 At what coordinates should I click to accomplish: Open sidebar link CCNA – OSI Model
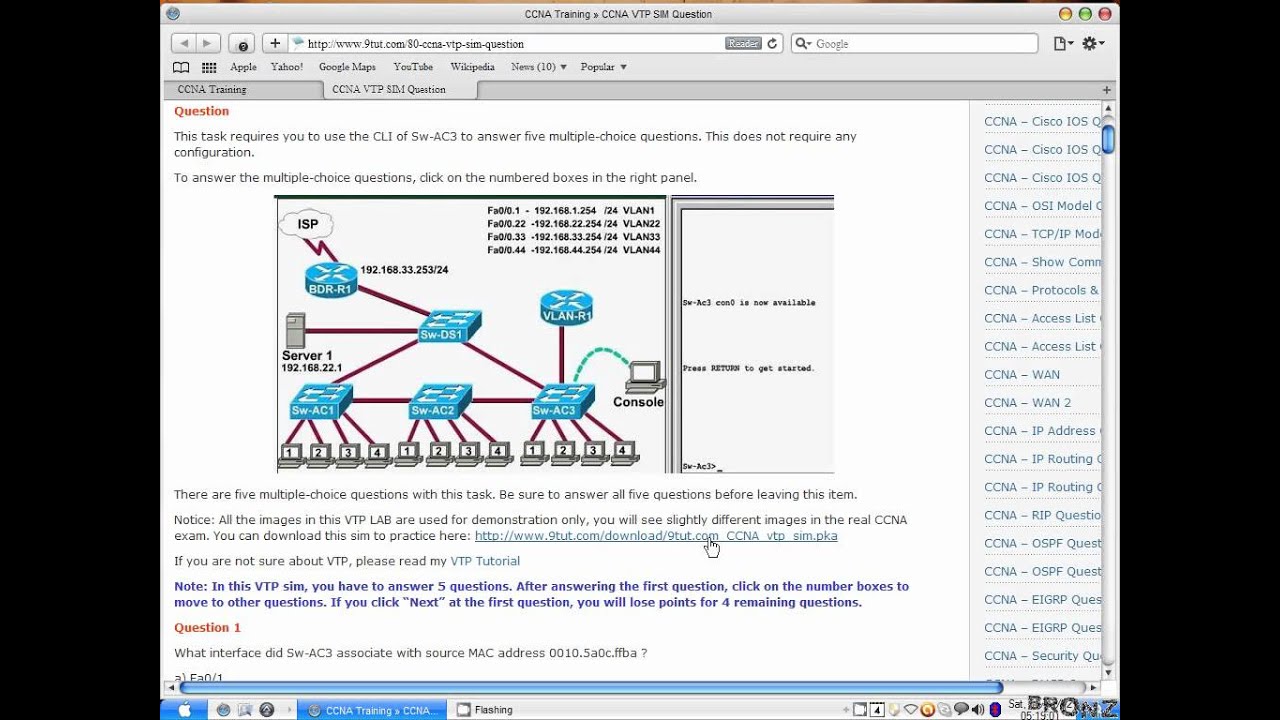coord(1042,206)
